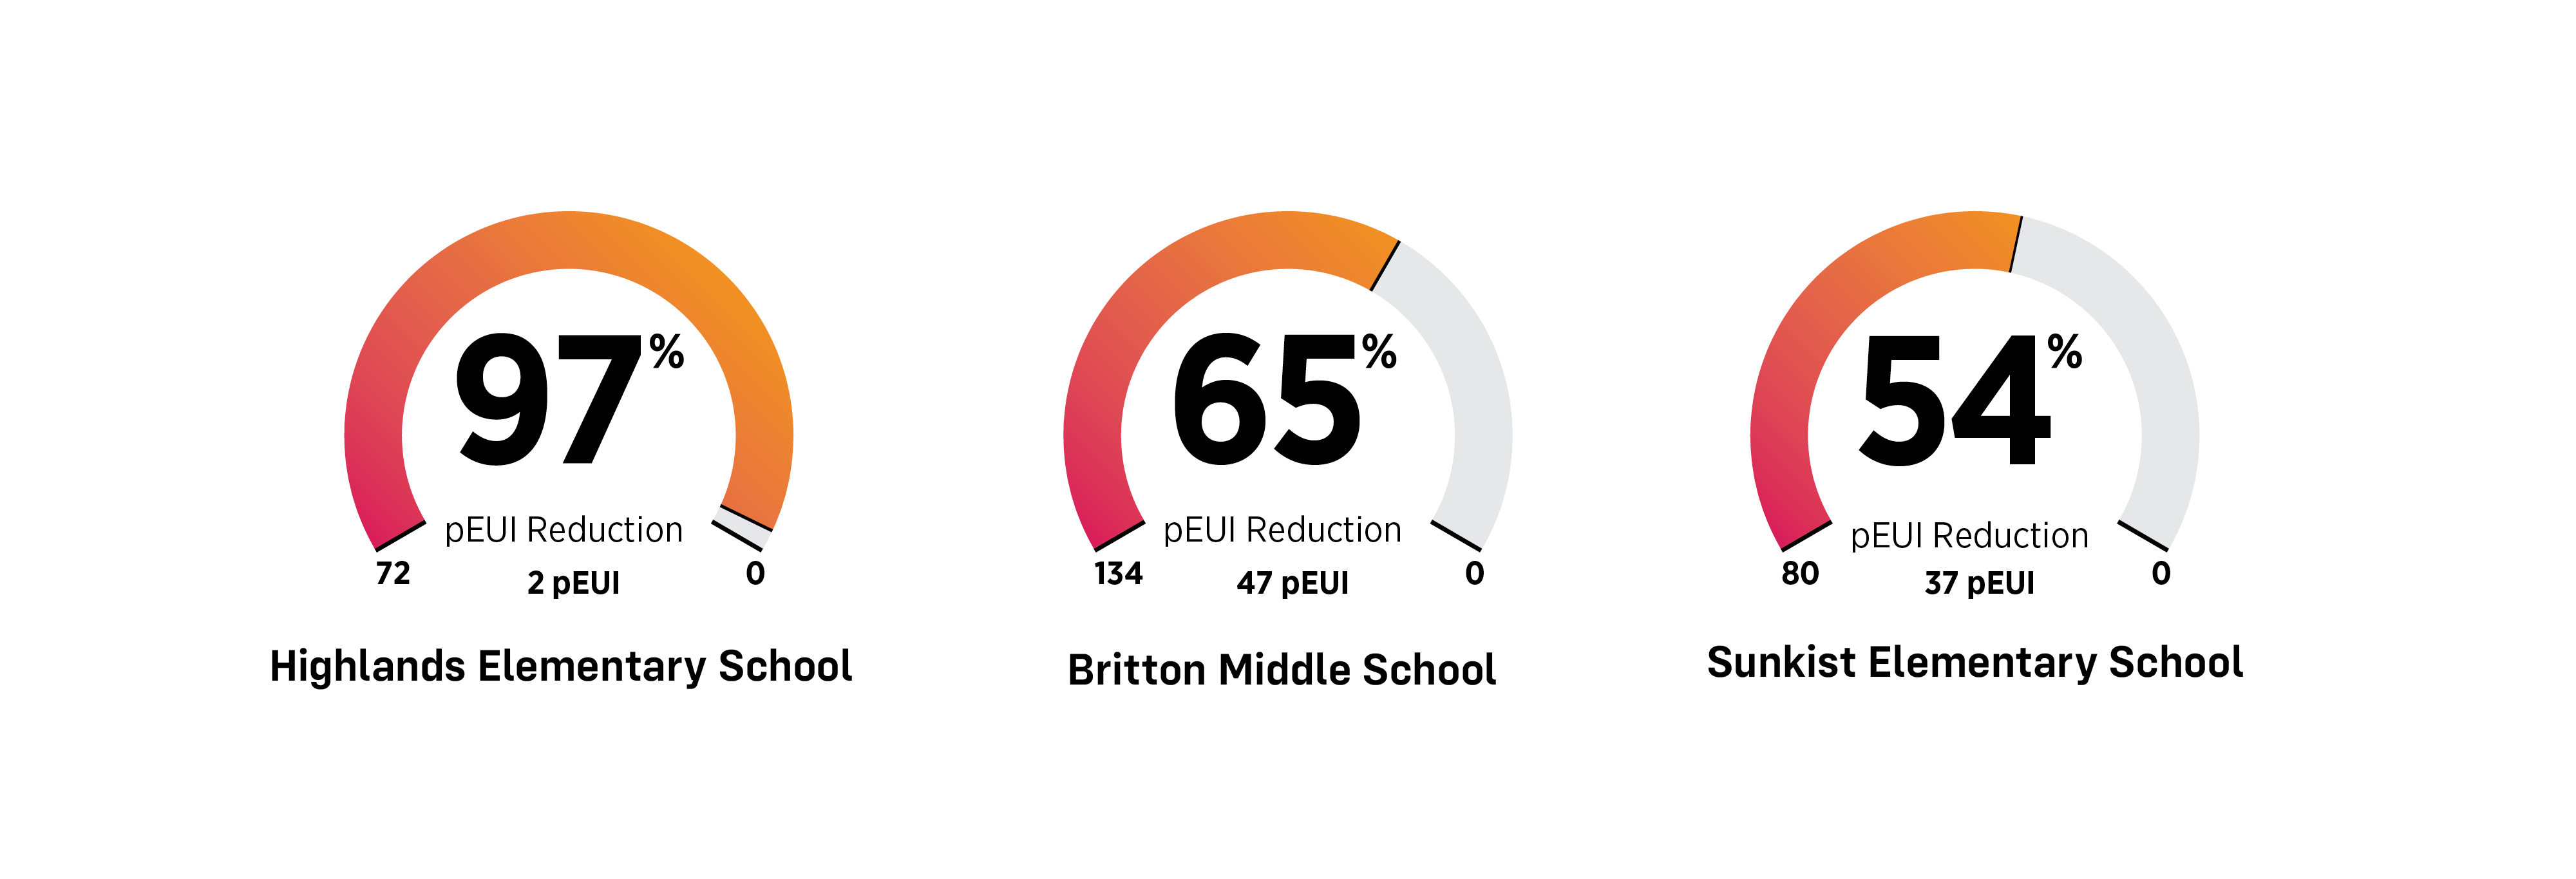Click the 0 end value on Britton gauge

point(1474,574)
